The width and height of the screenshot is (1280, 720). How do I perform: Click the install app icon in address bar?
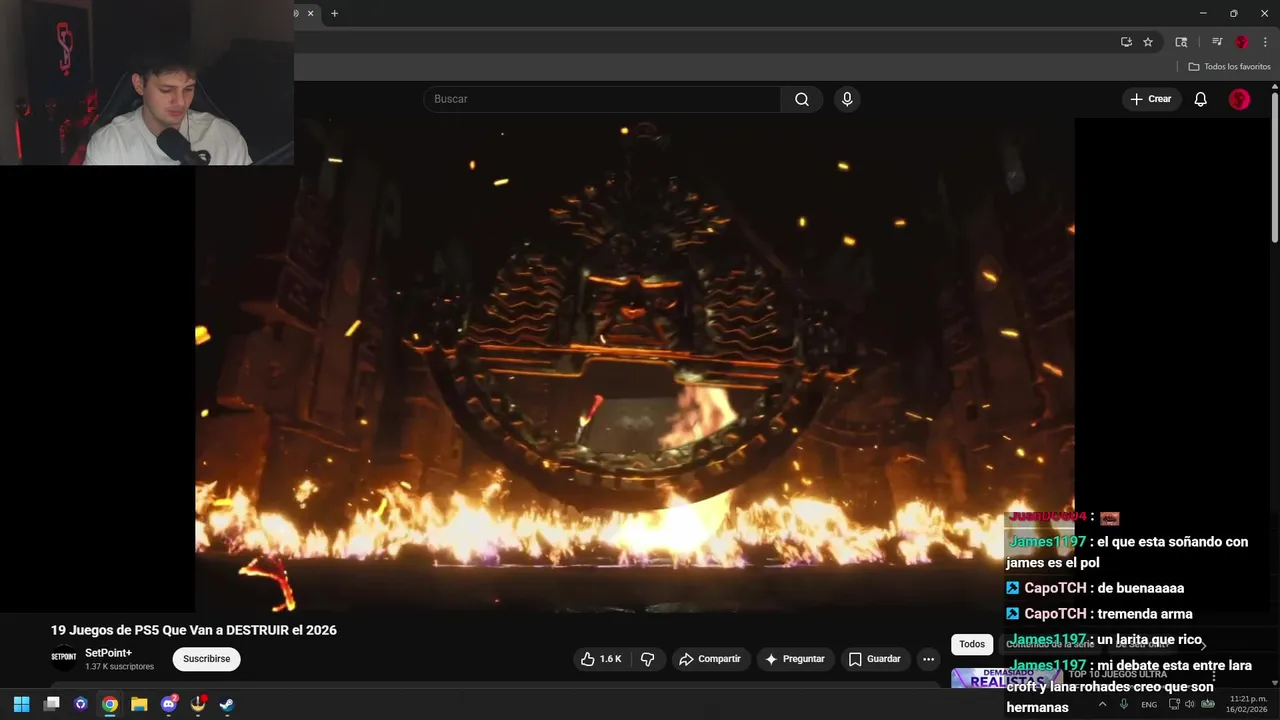click(x=1126, y=42)
